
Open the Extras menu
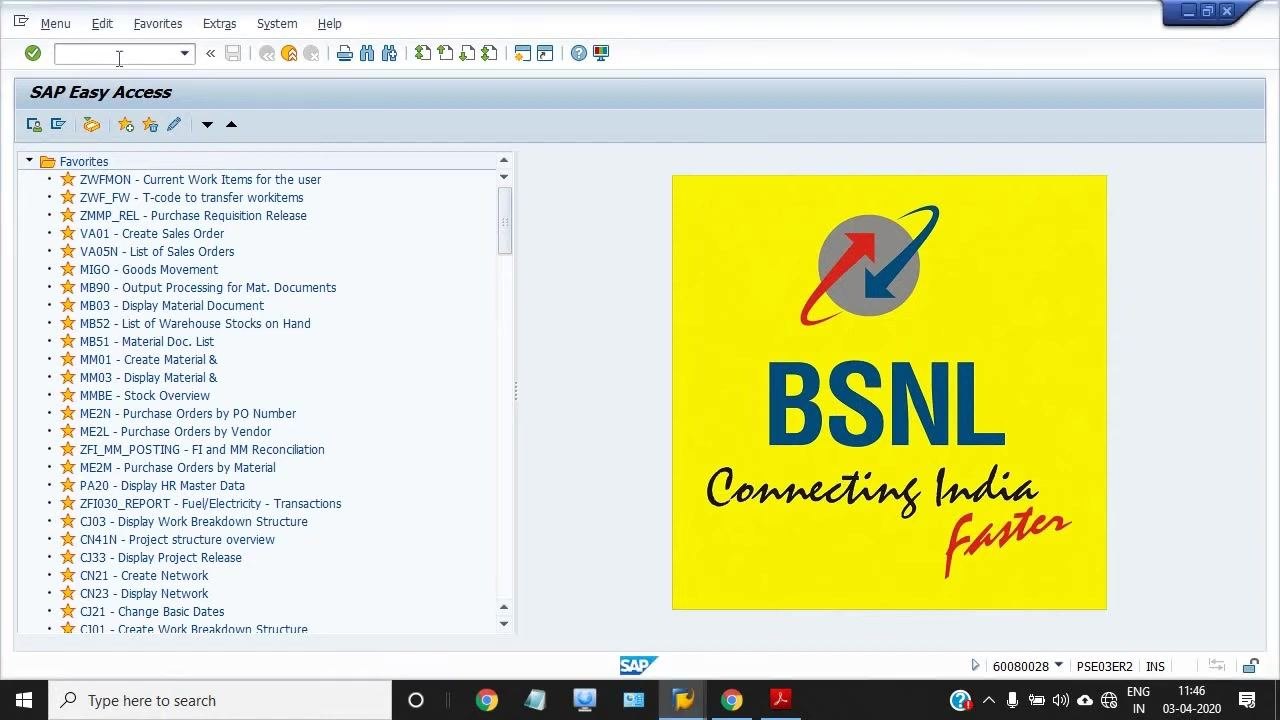pyautogui.click(x=219, y=23)
